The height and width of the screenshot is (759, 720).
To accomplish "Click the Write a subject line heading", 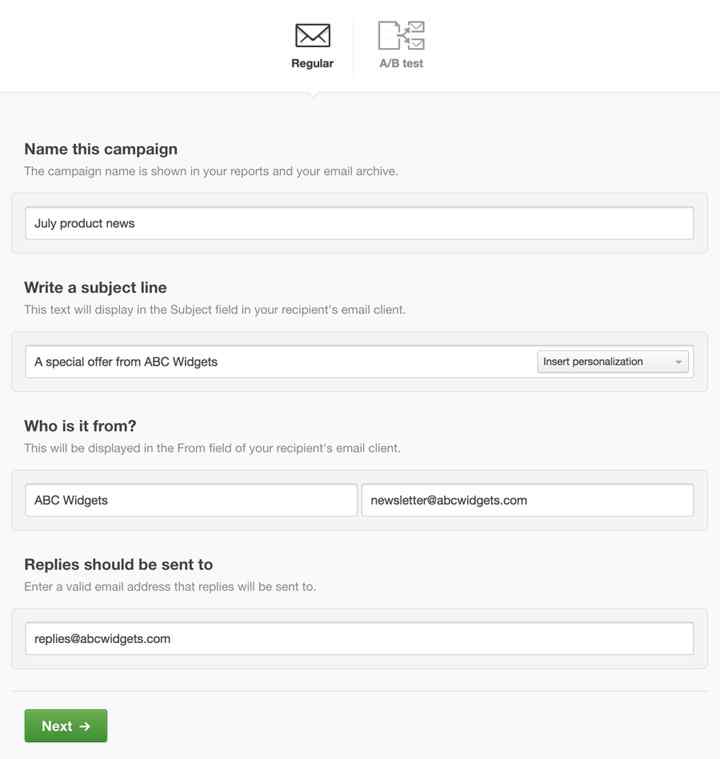I will pos(95,288).
